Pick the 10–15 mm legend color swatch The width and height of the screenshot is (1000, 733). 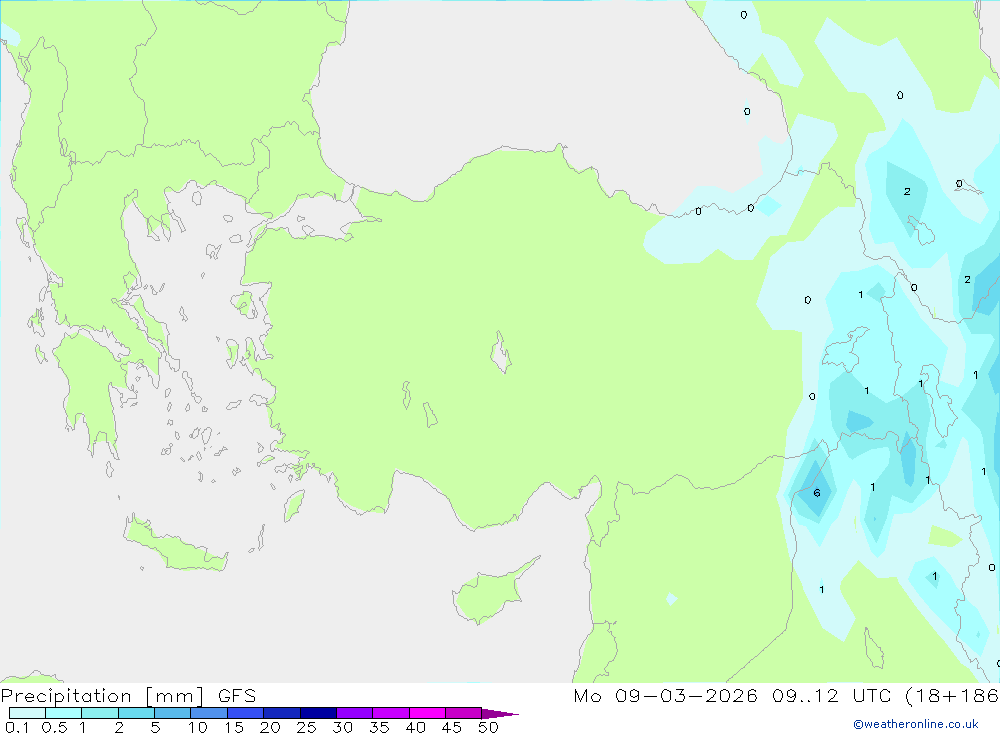(x=209, y=713)
